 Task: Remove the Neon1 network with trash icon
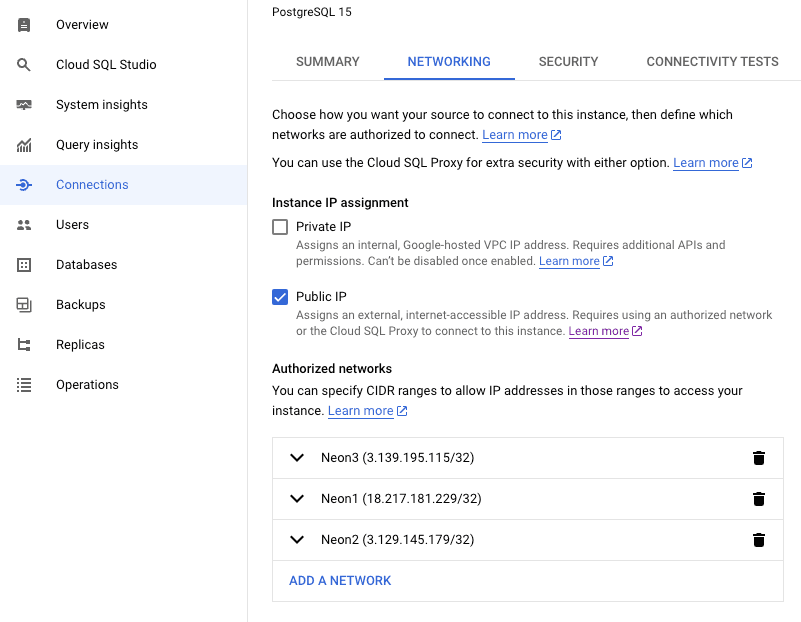pyautogui.click(x=759, y=498)
